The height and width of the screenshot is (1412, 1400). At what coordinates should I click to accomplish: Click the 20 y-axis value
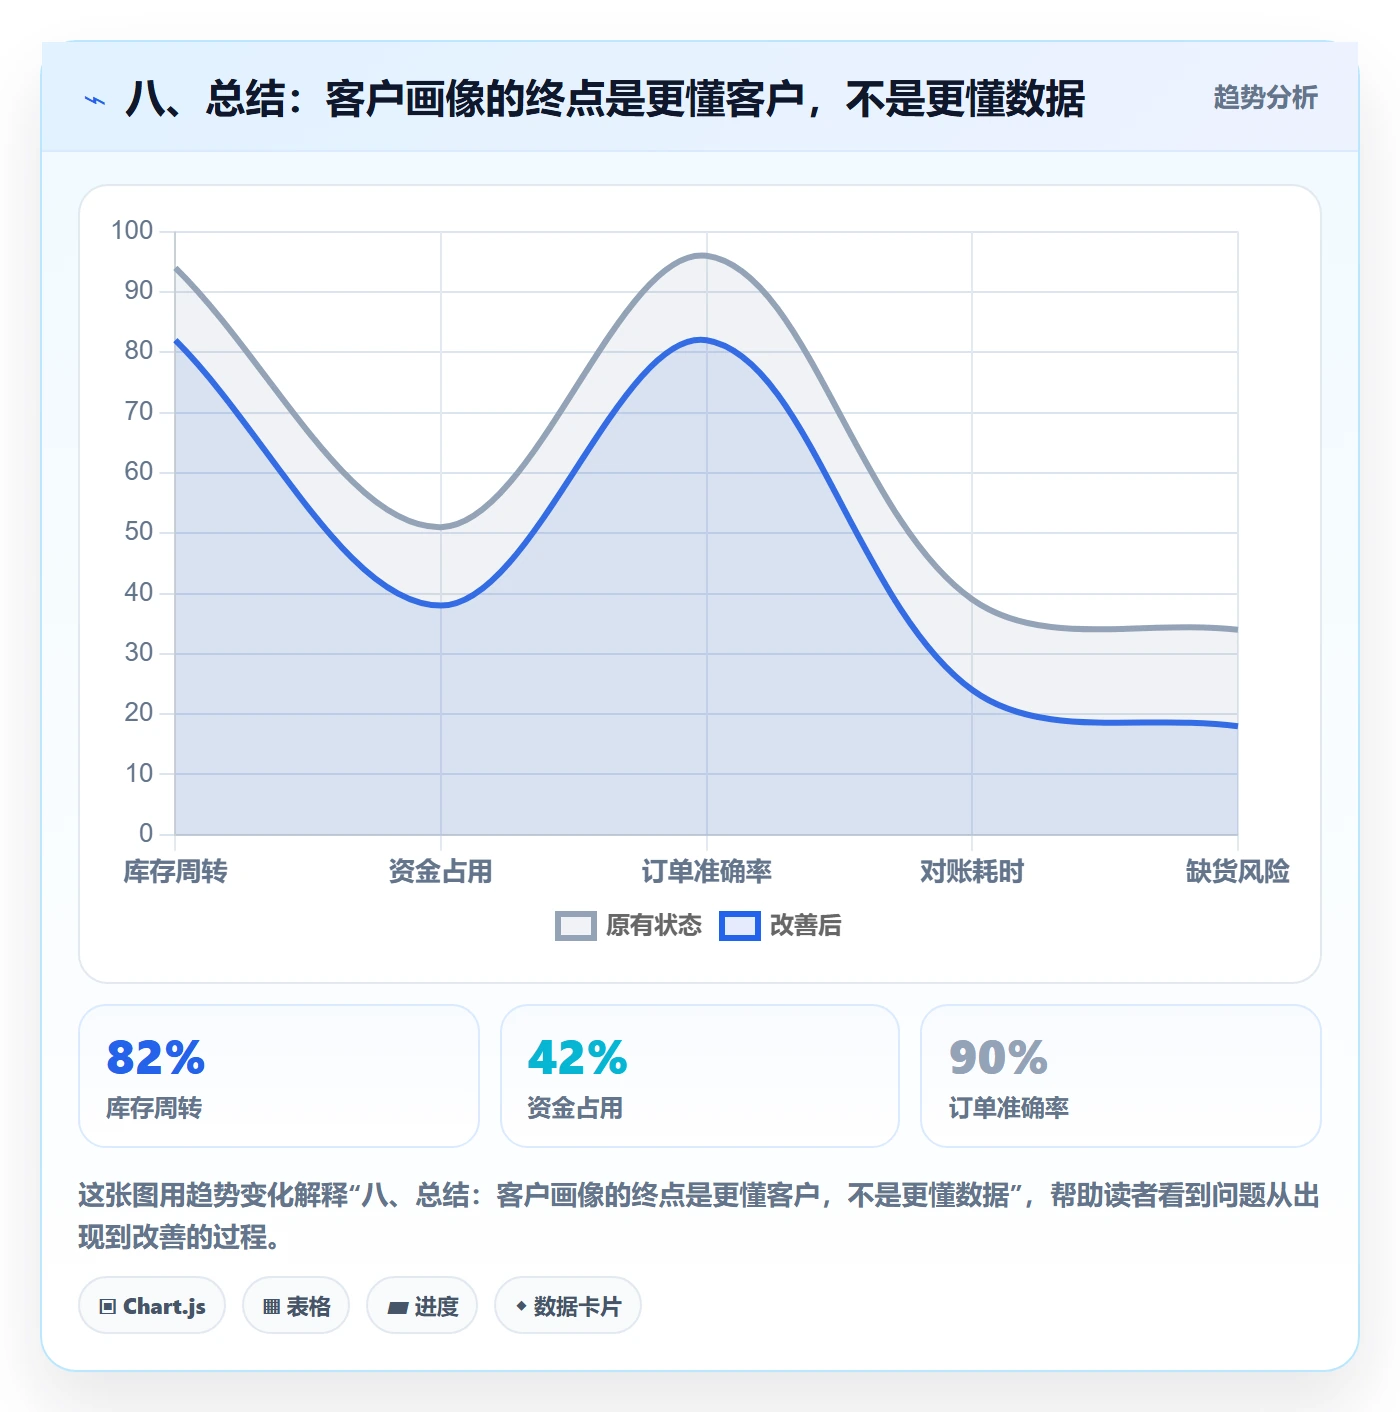click(139, 713)
